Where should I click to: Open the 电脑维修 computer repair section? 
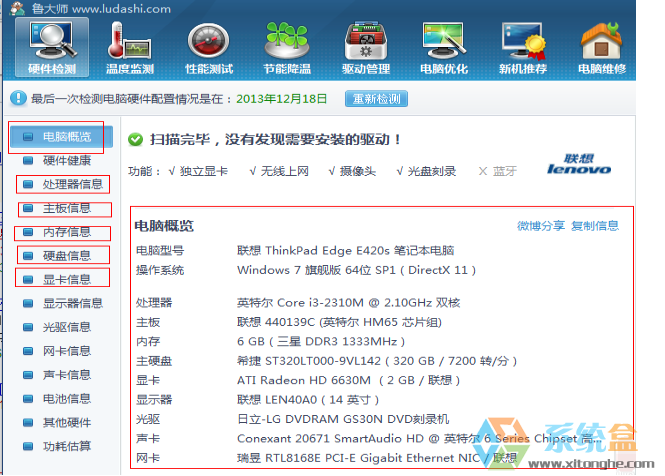[x=602, y=48]
